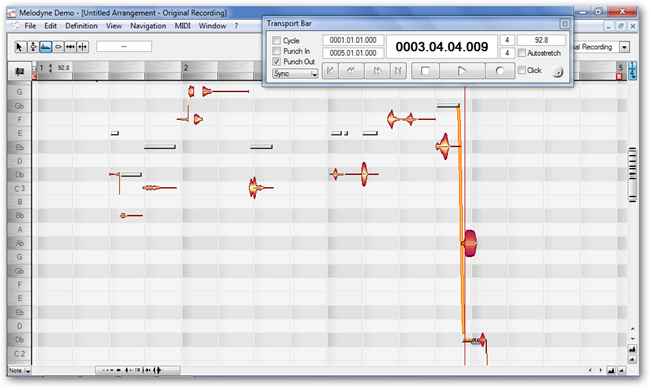The image size is (650, 388).
Task: Click the rewind transport button
Action: pyautogui.click(x=351, y=71)
